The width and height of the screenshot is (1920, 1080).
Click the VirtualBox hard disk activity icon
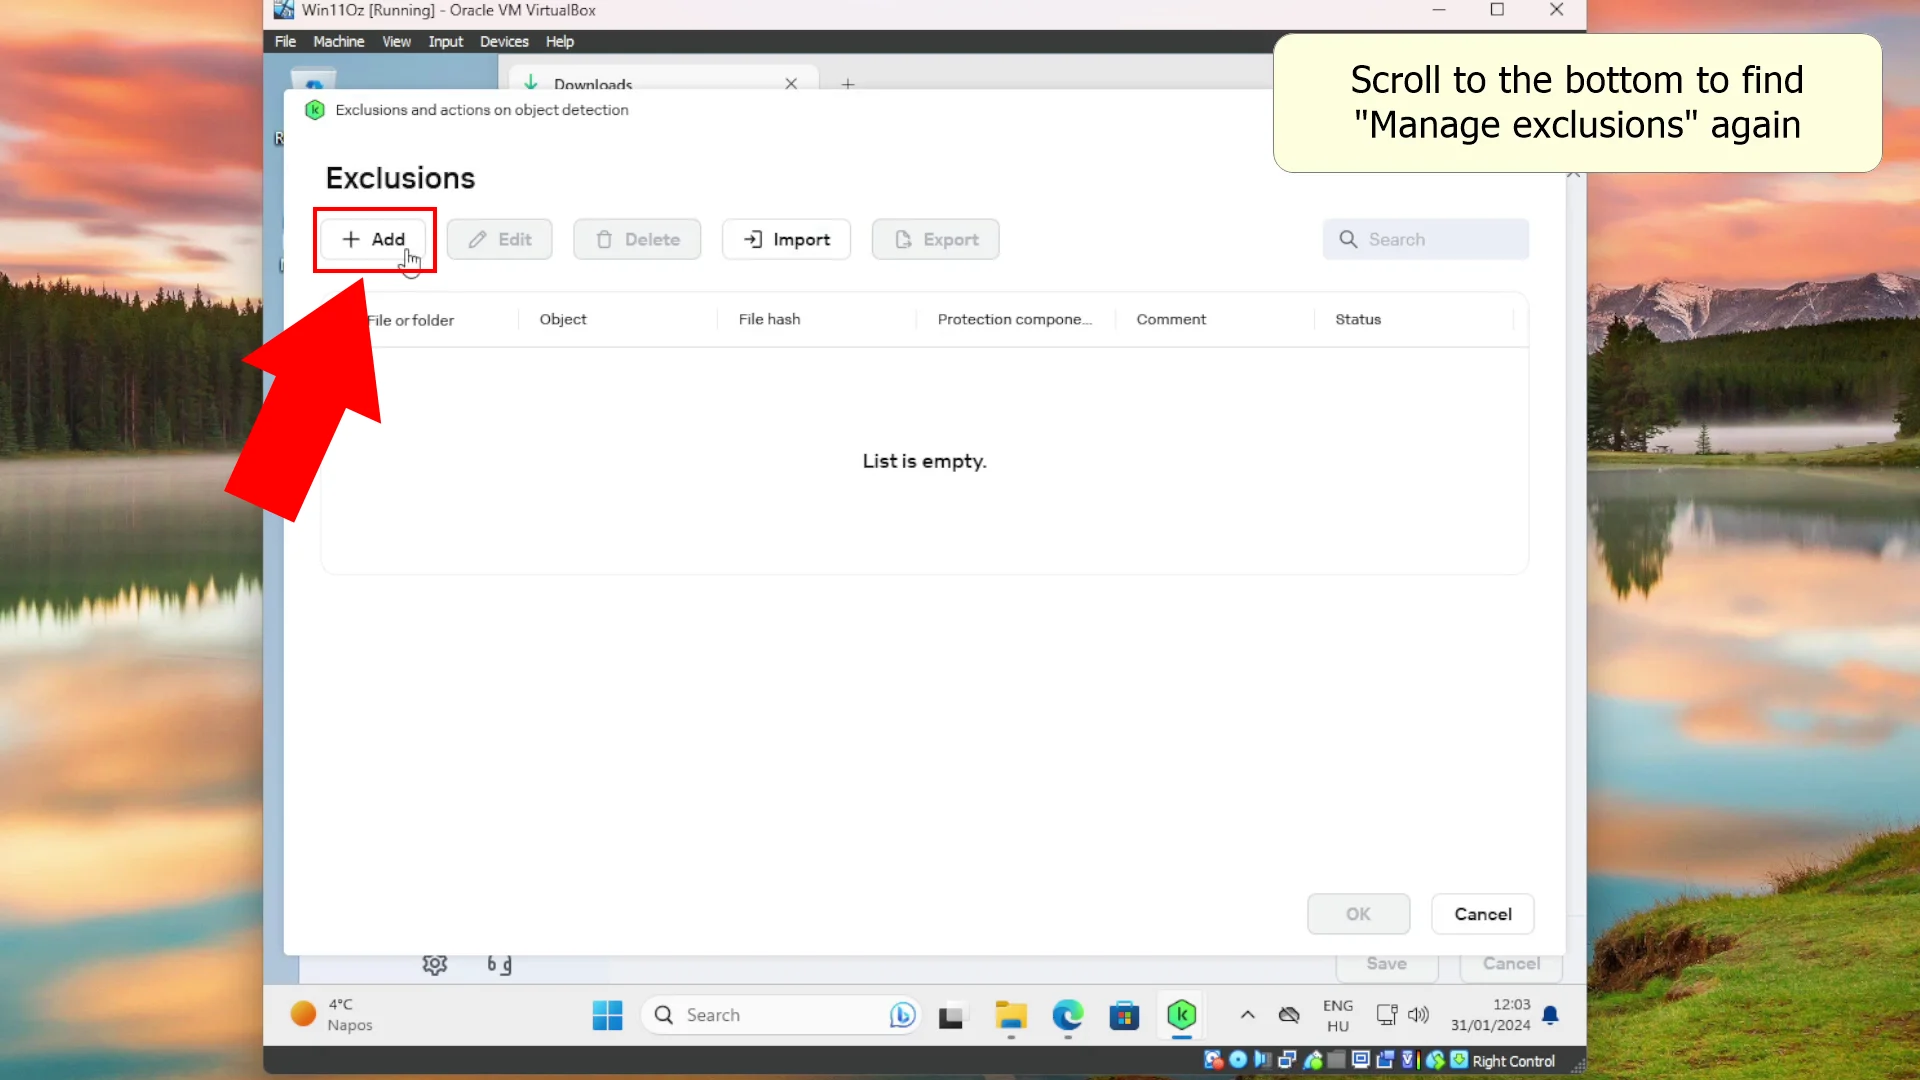(x=1213, y=1060)
